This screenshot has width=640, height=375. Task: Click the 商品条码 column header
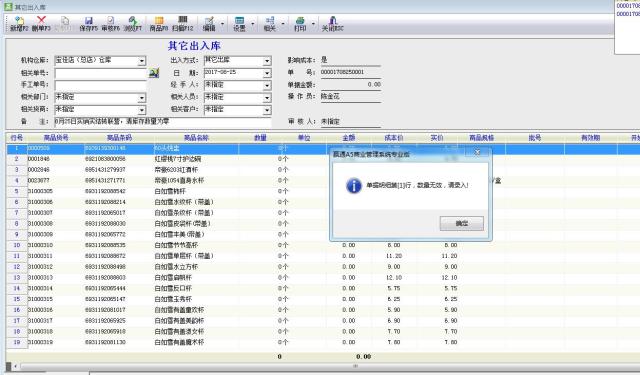119,138
